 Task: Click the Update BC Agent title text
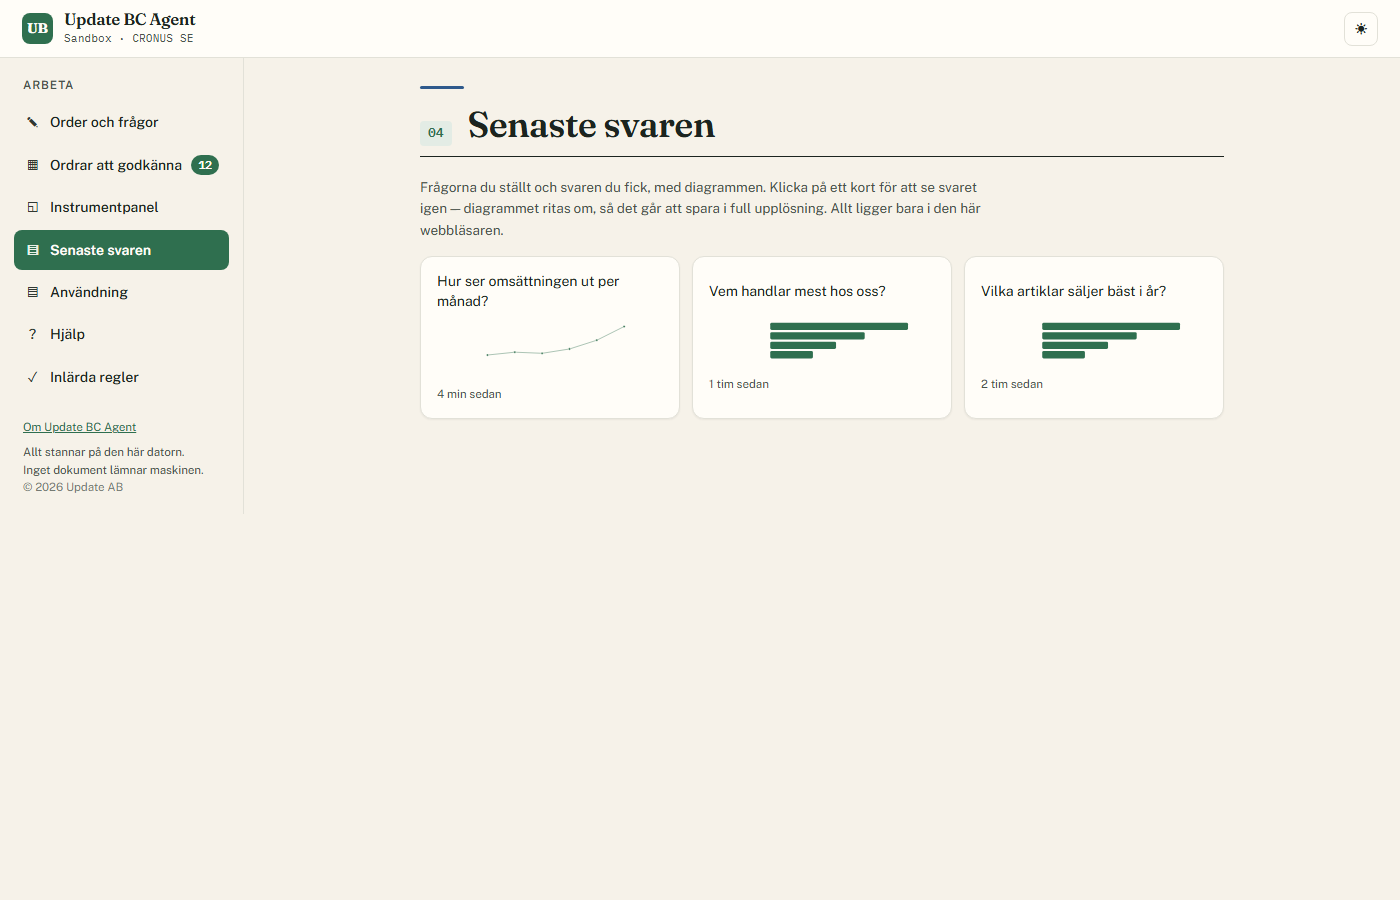[130, 20]
